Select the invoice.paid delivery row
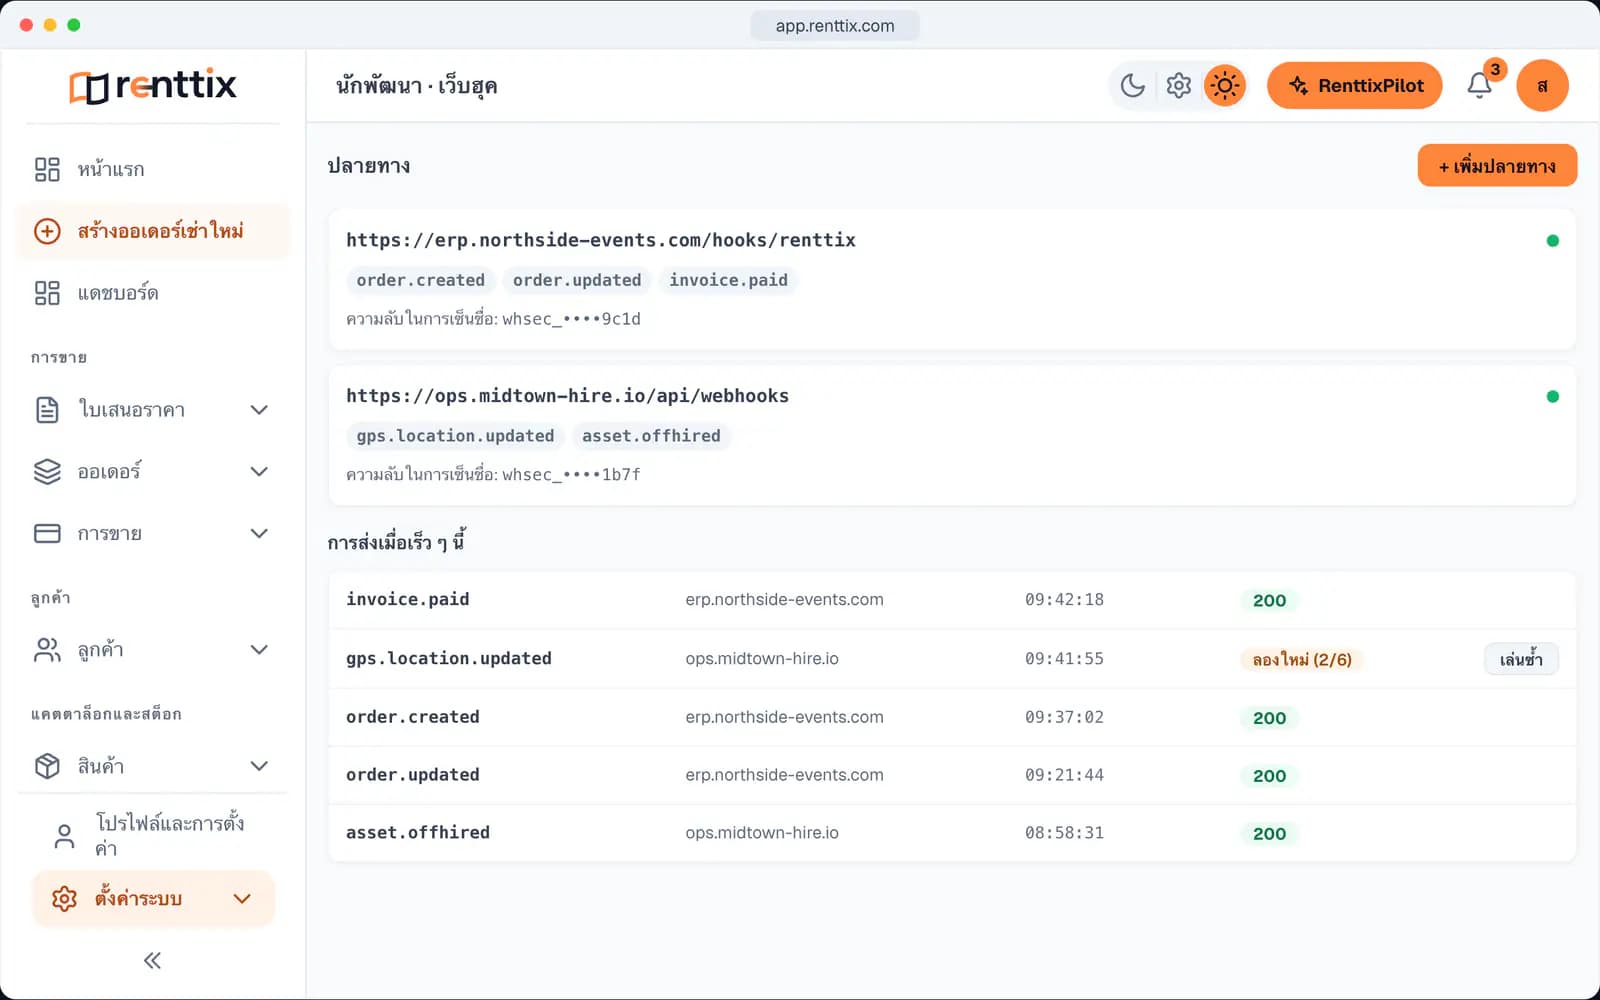The height and width of the screenshot is (1000, 1600). click(952, 600)
